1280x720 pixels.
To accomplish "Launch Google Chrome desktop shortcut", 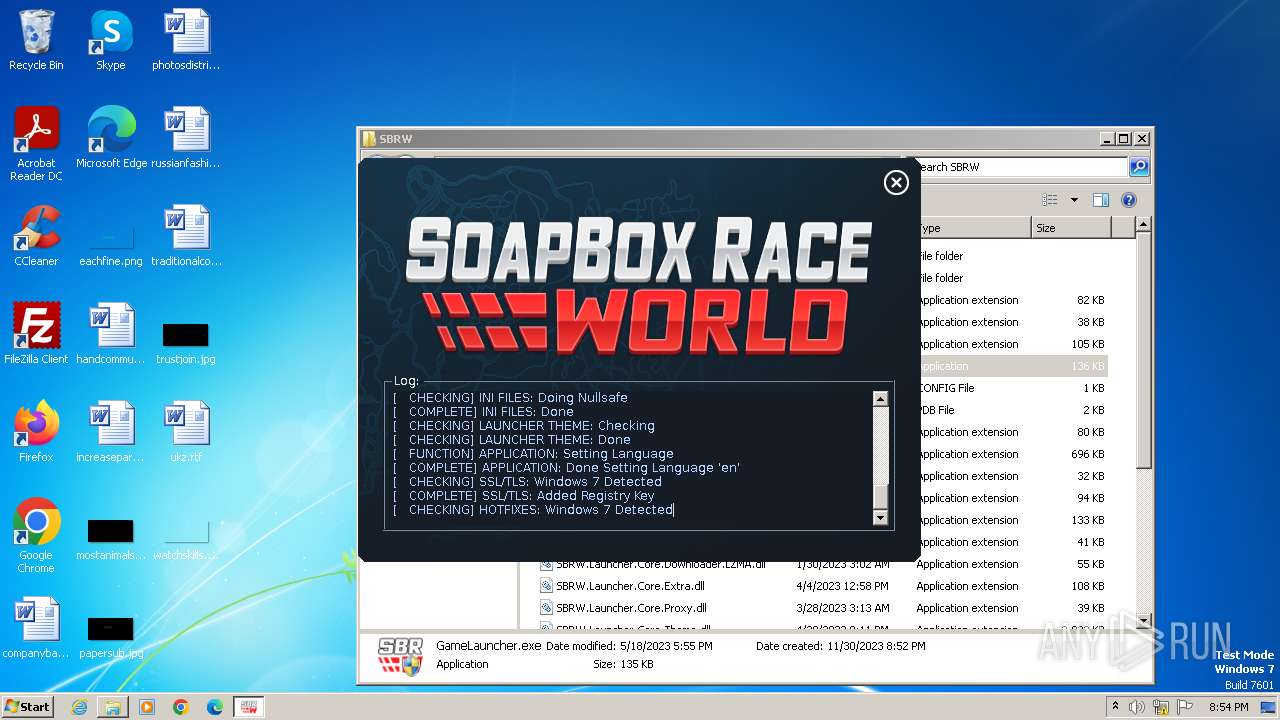I will pos(36,537).
